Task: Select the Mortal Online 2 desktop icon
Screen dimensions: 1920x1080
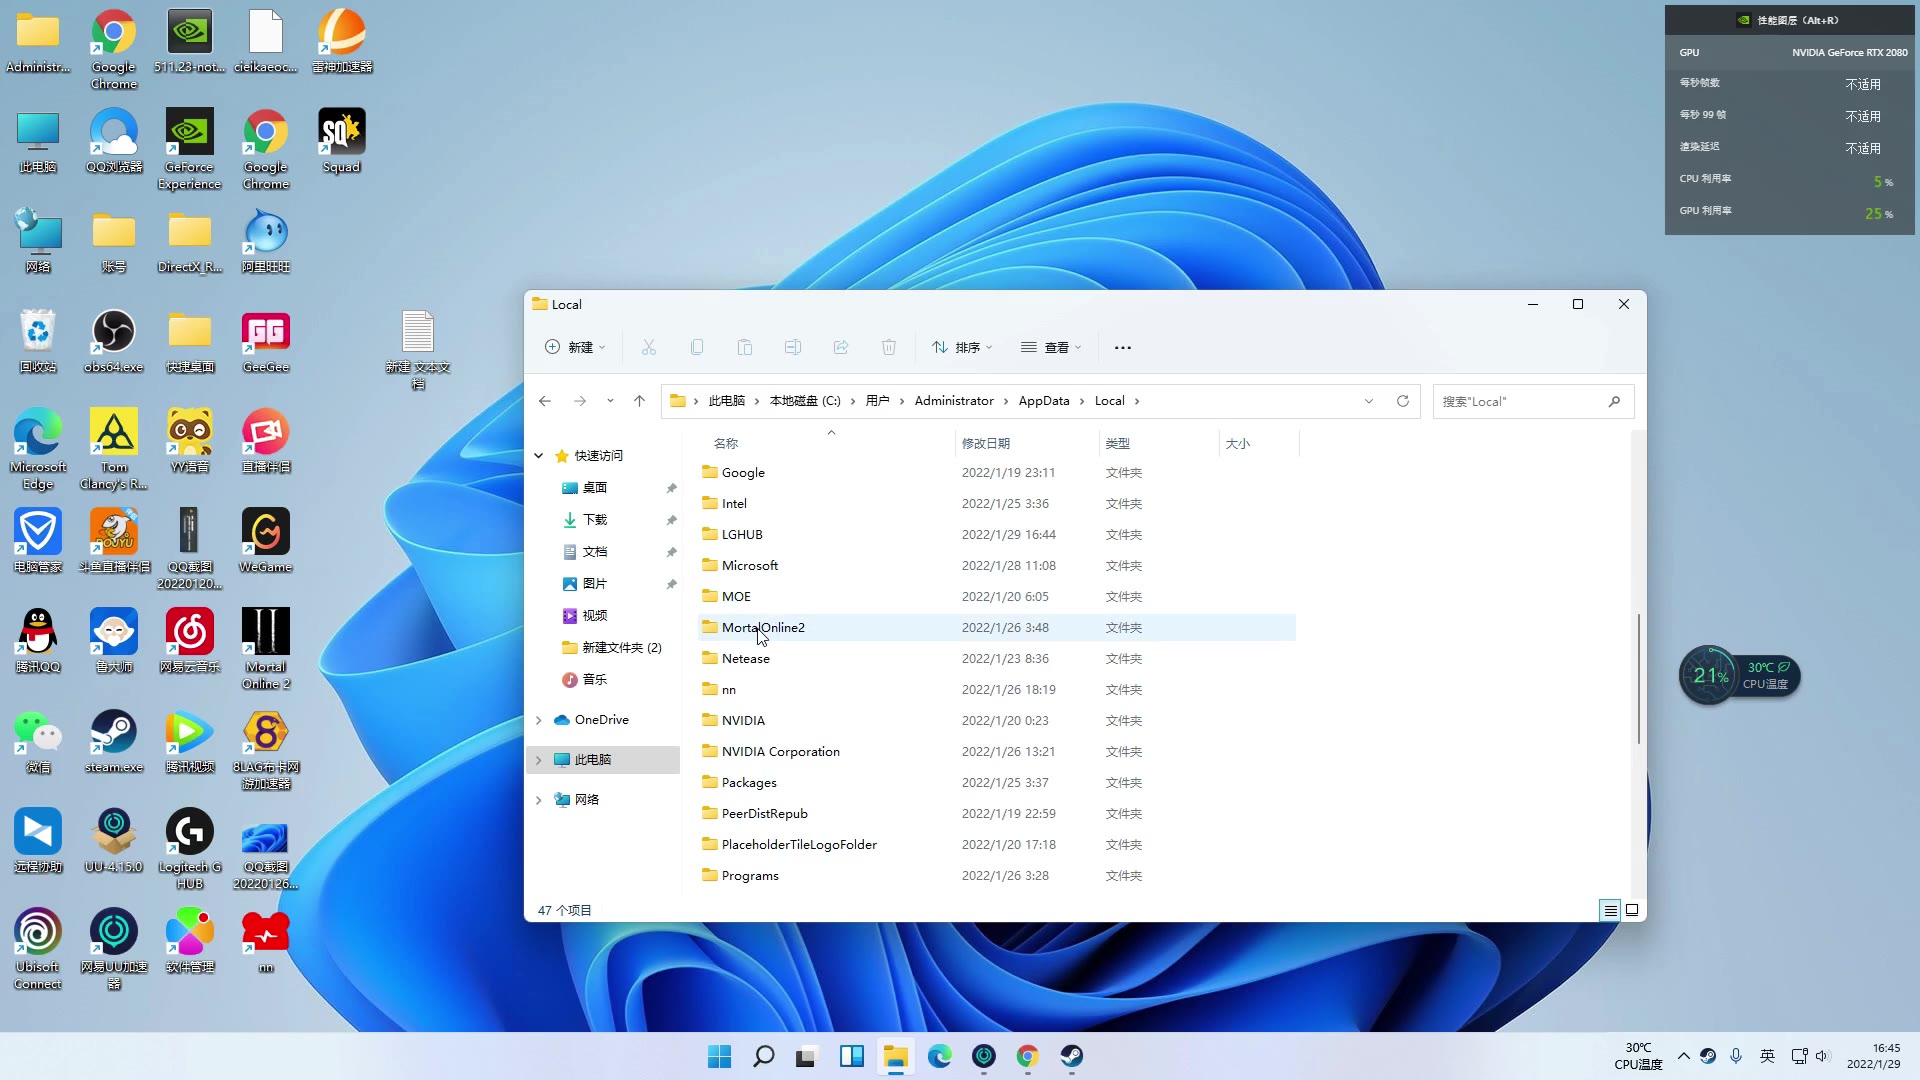Action: point(266,648)
